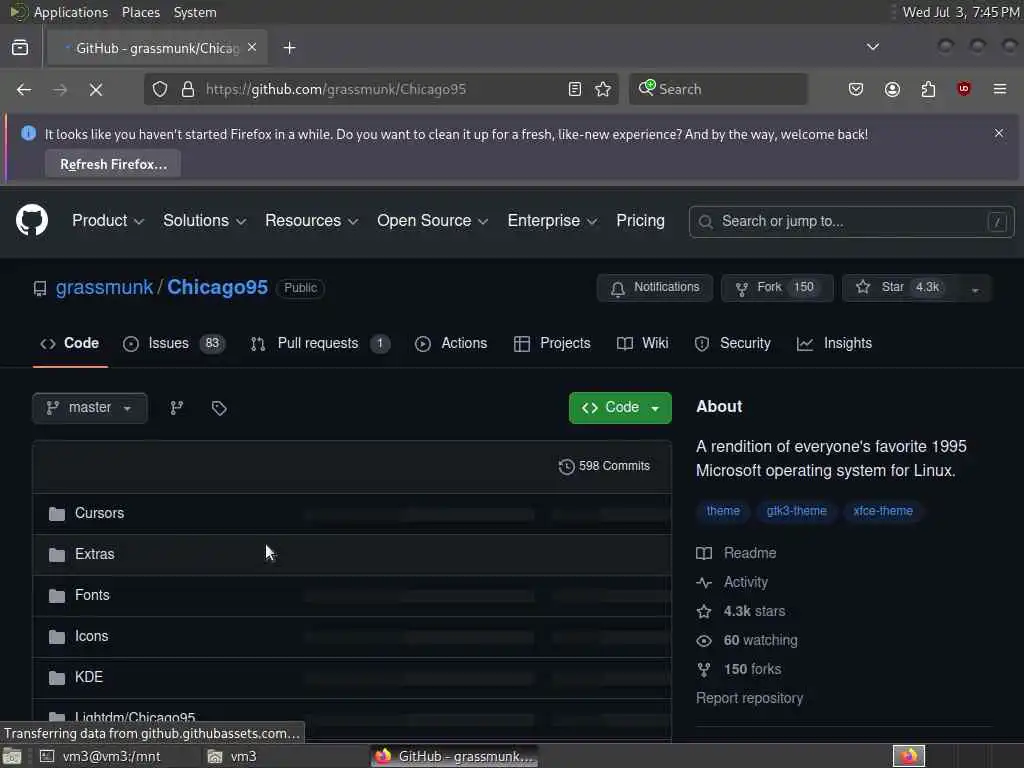Open the Activity link in About
Screen dimensions: 1024x768
pos(733,583)
